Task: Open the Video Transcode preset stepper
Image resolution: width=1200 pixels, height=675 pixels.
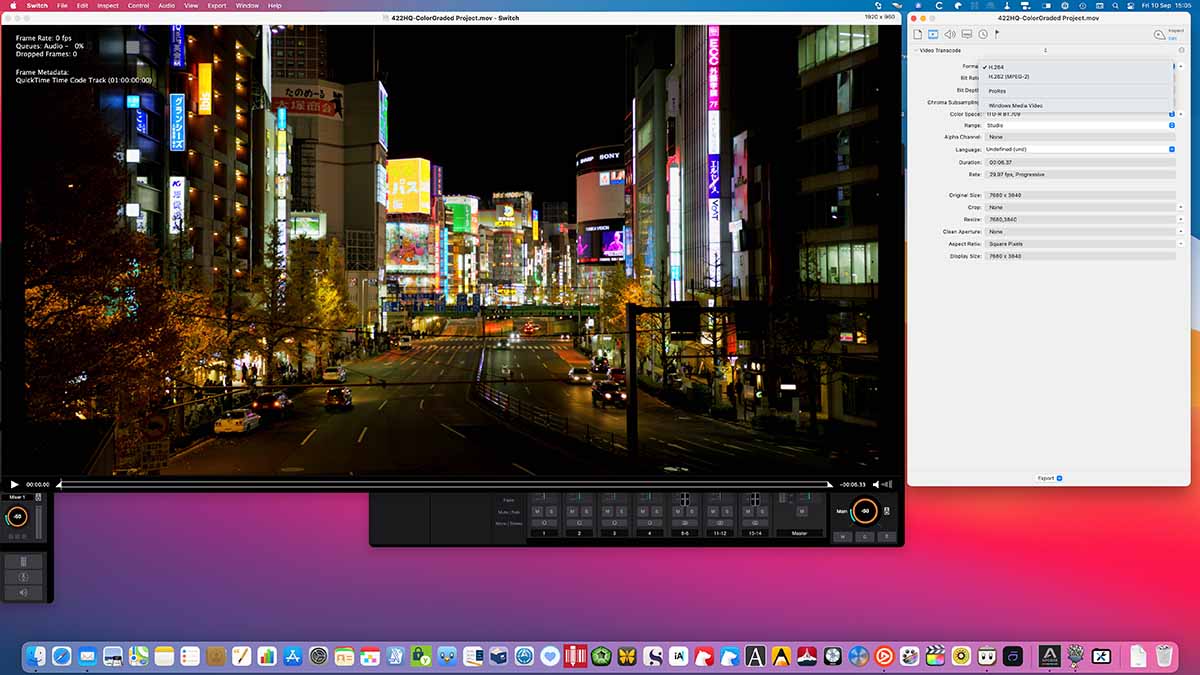Action: pos(1045,50)
